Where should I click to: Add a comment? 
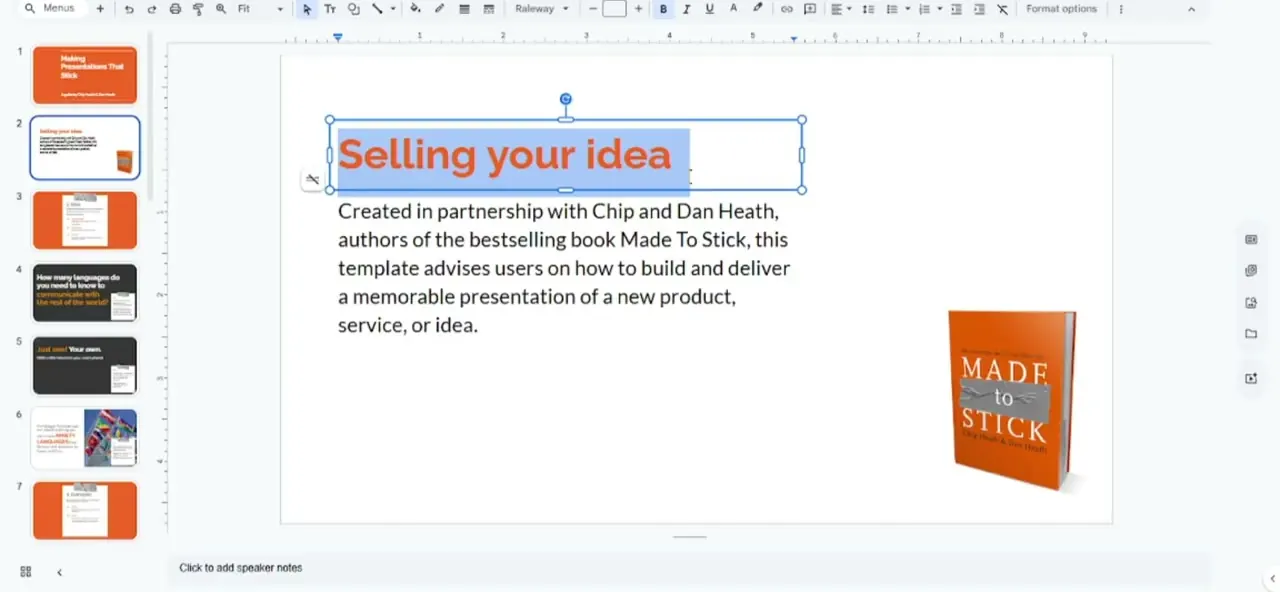click(810, 9)
